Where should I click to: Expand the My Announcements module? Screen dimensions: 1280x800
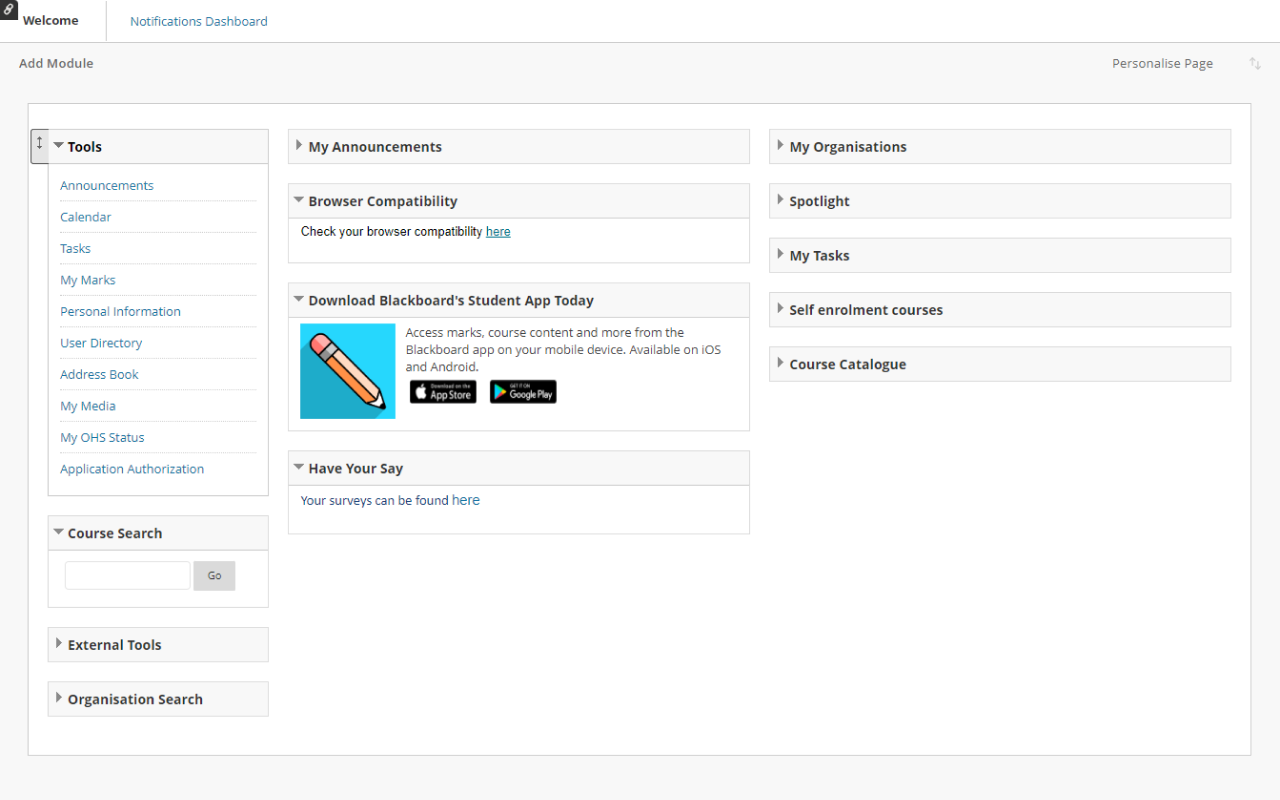(299, 146)
